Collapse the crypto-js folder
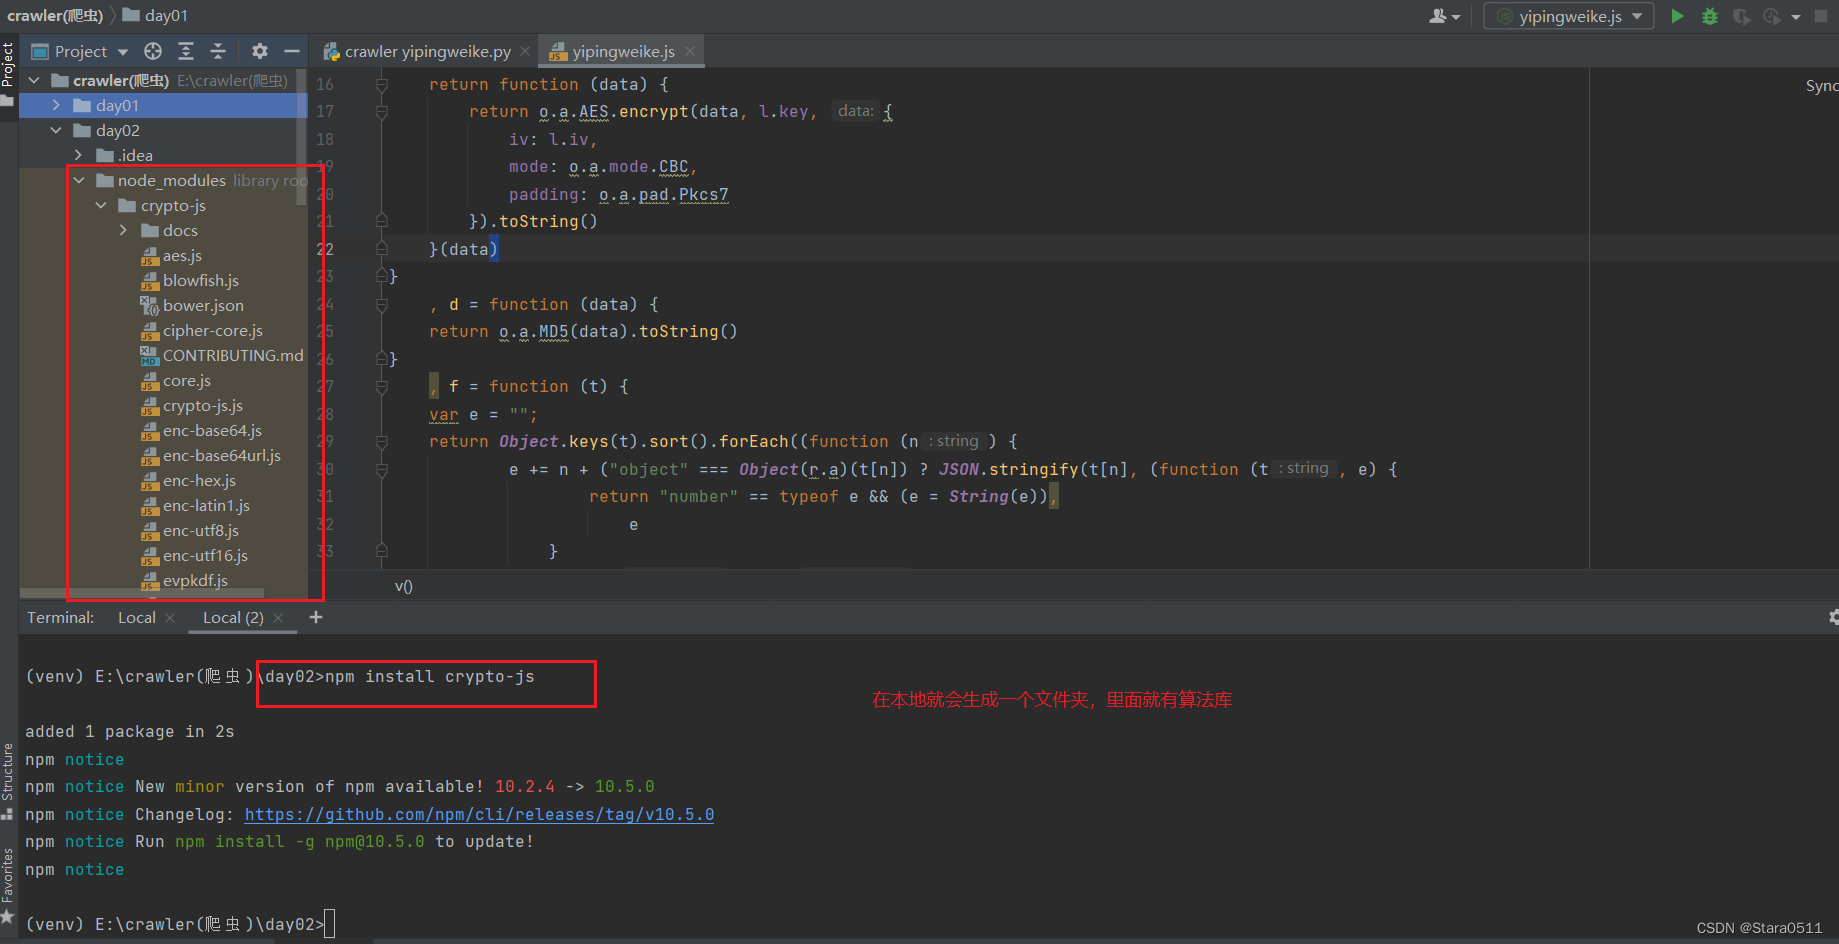The height and width of the screenshot is (944, 1839). [101, 205]
